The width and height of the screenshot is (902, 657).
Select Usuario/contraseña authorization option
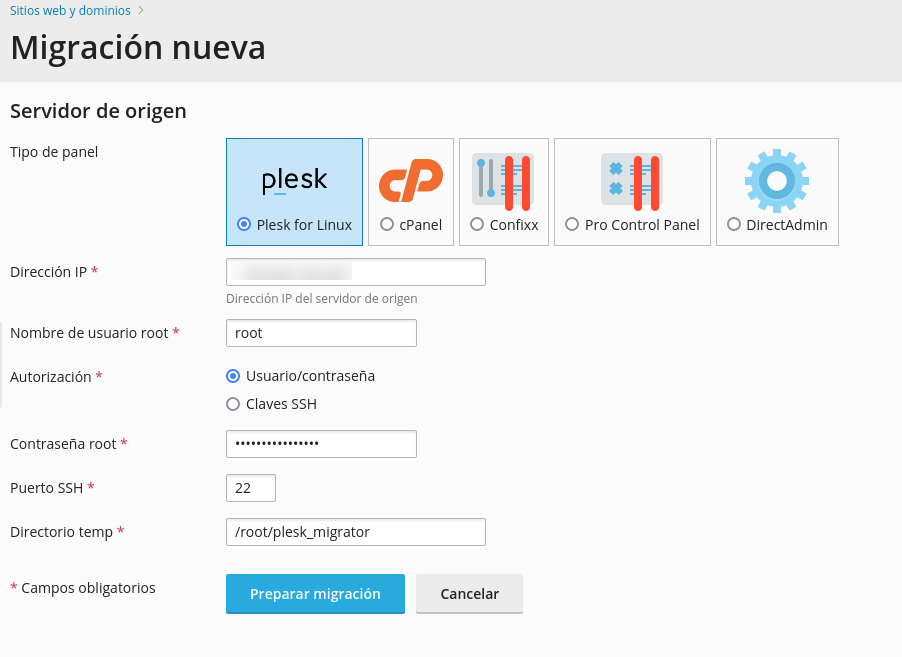233,376
